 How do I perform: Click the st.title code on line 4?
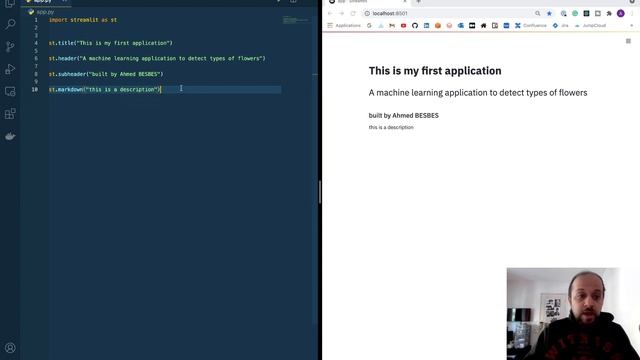111,43
